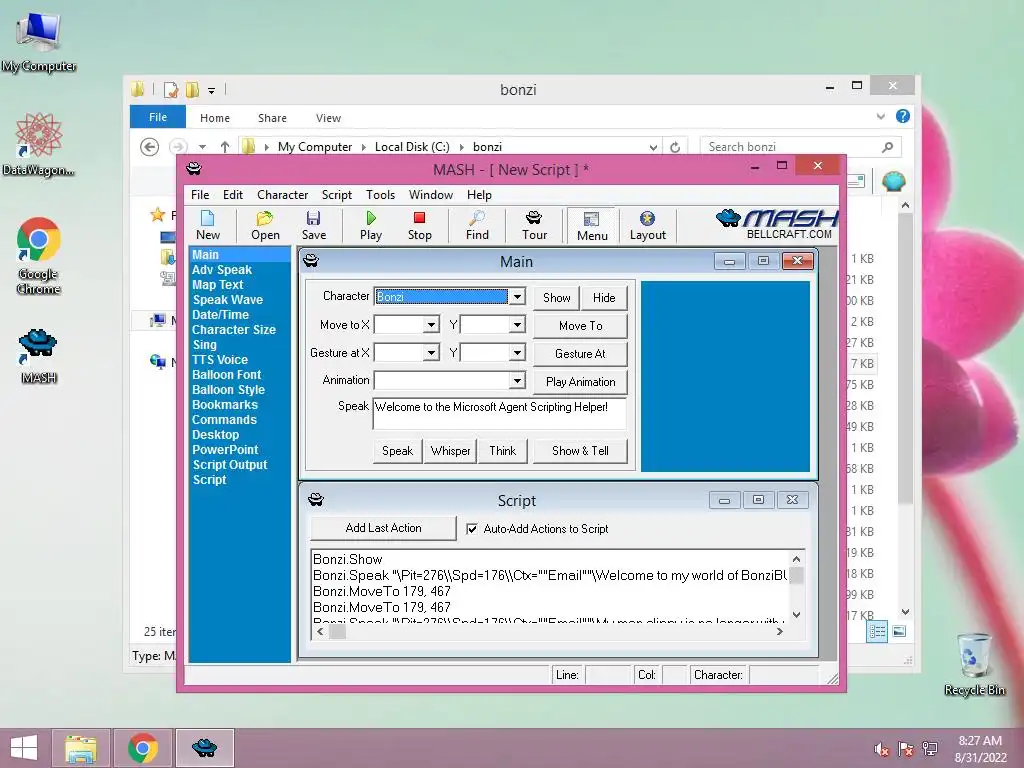Image resolution: width=1024 pixels, height=768 pixels.
Task: Expand the Explorer ribbon chevron
Action: pyautogui.click(x=880, y=117)
